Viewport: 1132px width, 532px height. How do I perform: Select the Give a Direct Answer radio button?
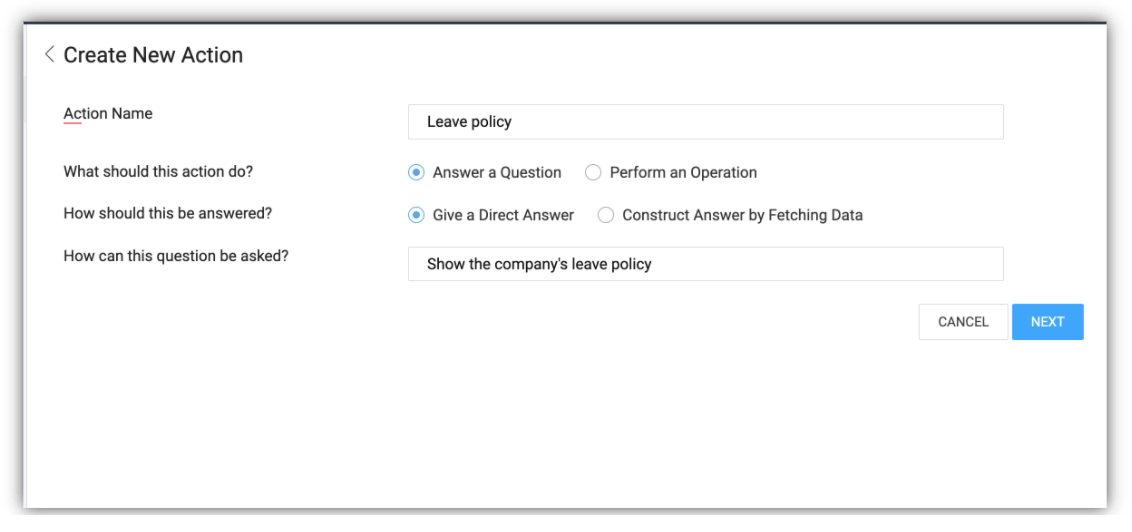tap(417, 214)
